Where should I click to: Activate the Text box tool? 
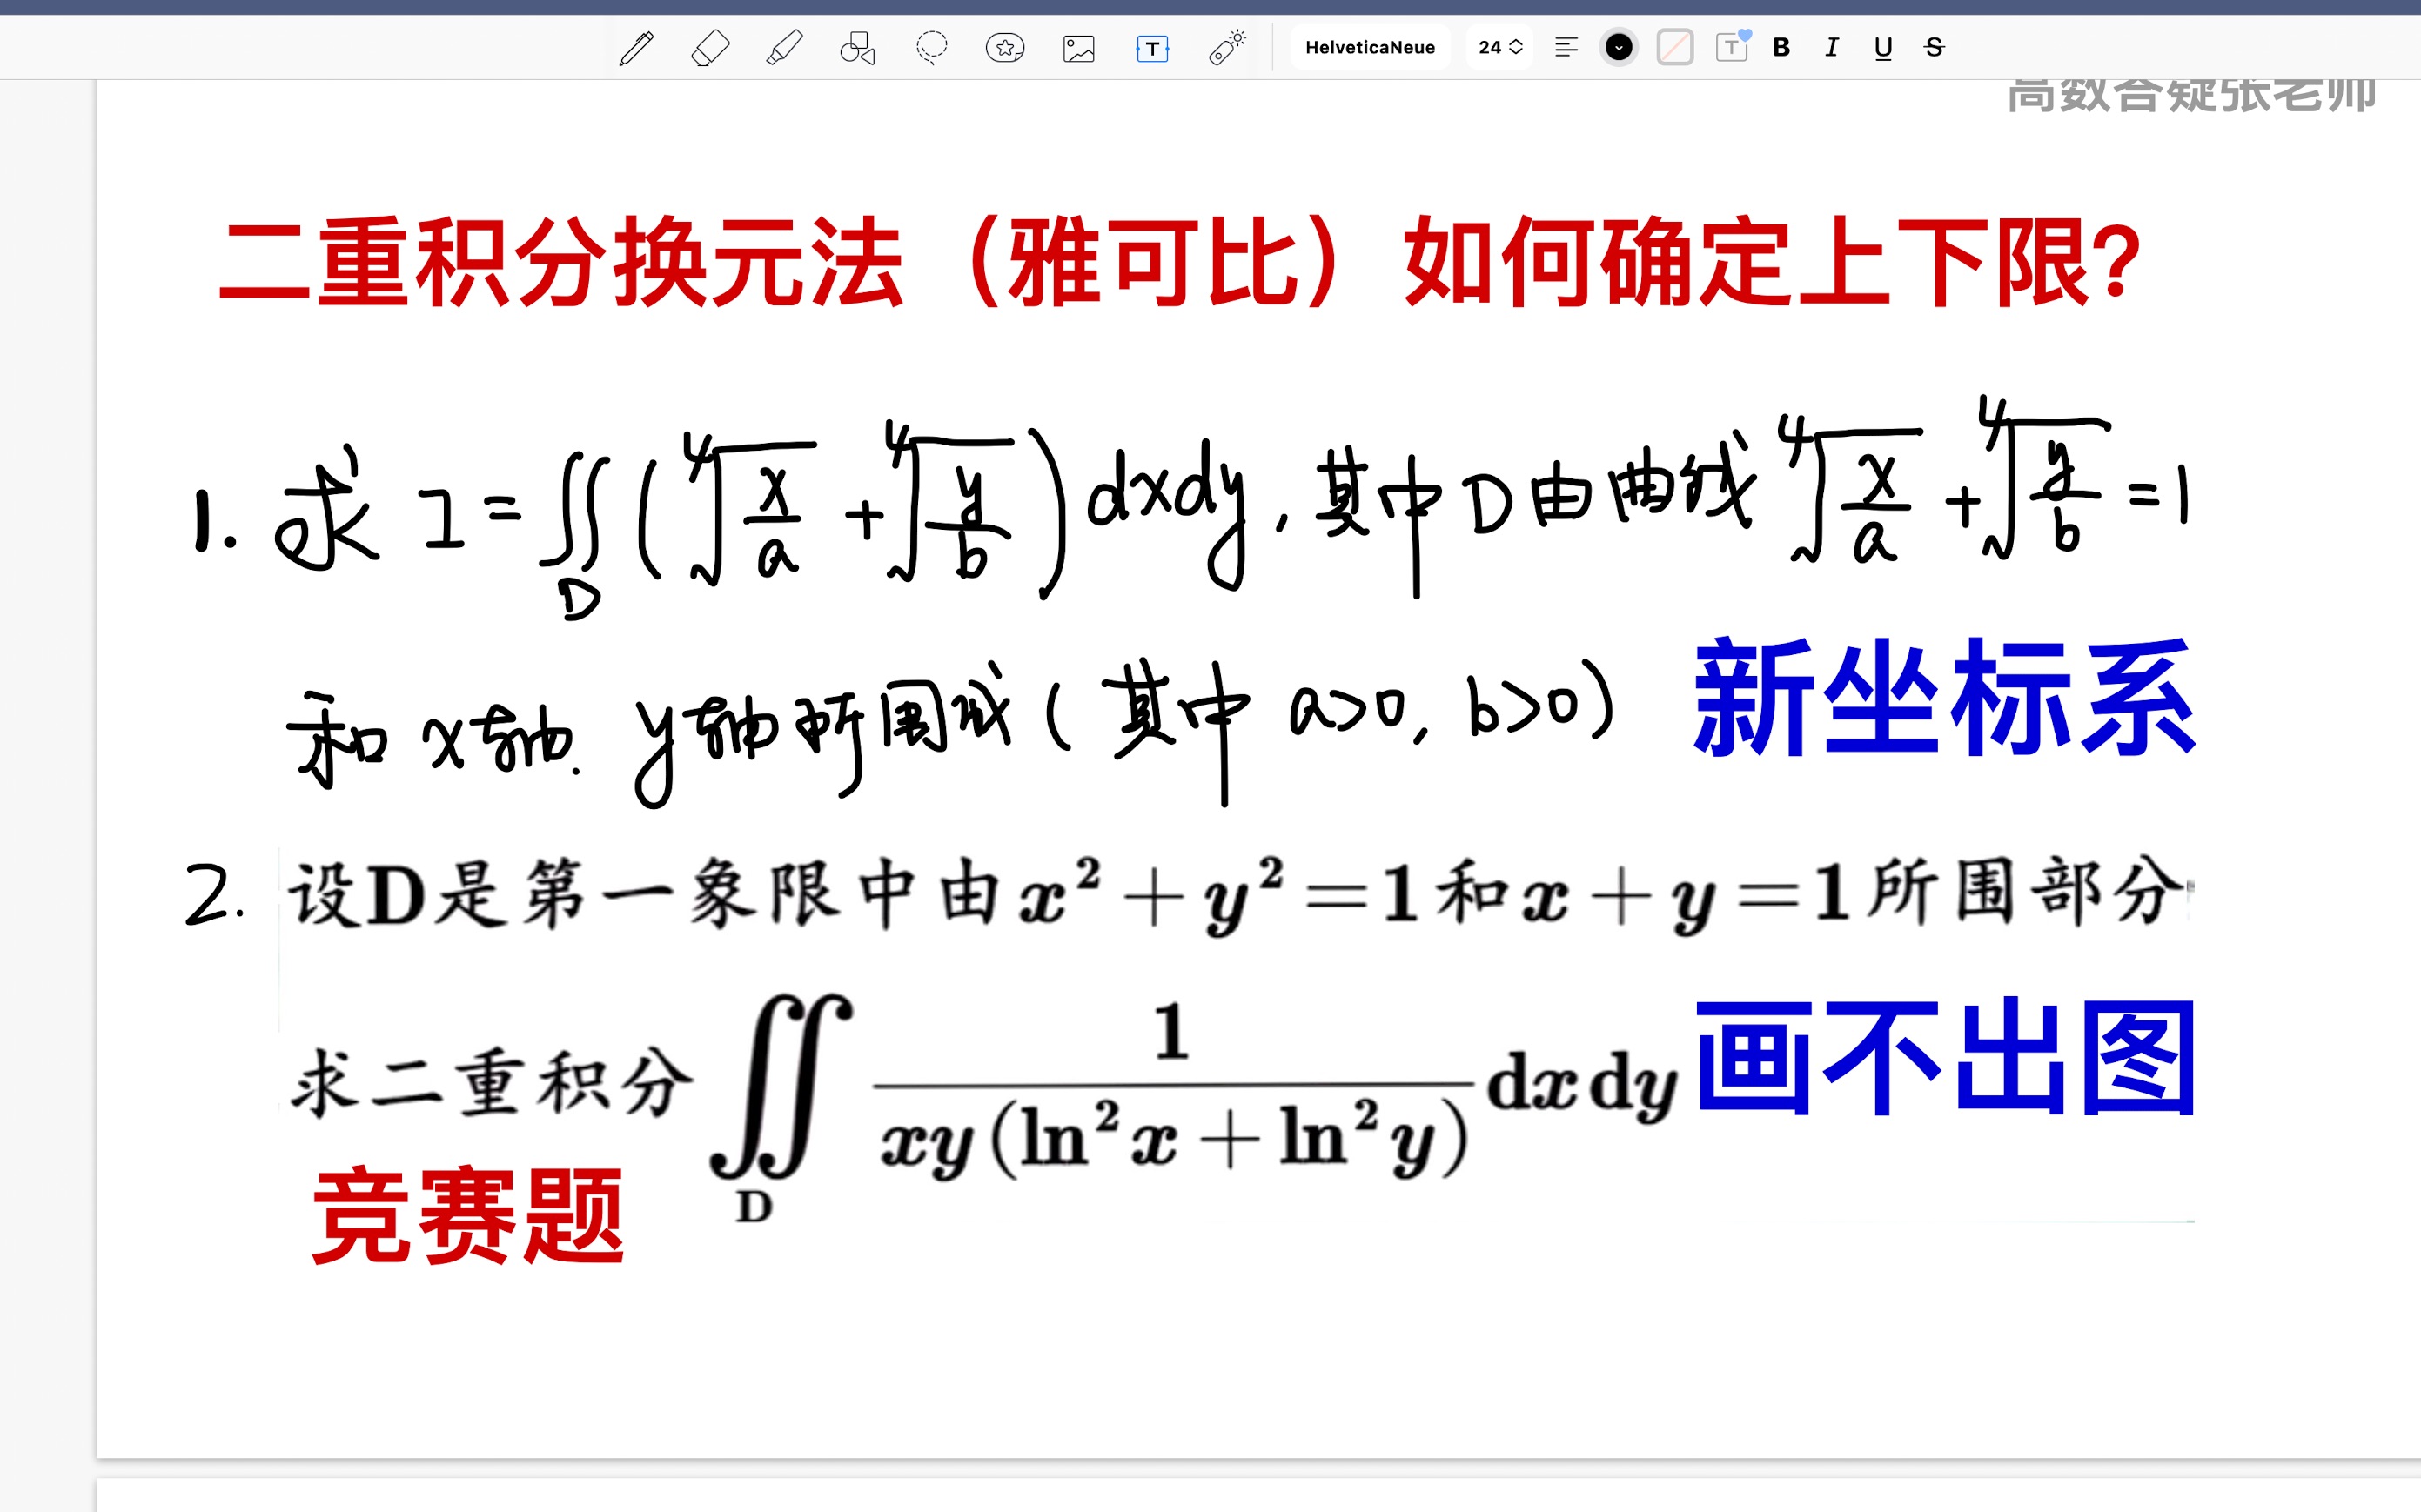[x=1152, y=48]
